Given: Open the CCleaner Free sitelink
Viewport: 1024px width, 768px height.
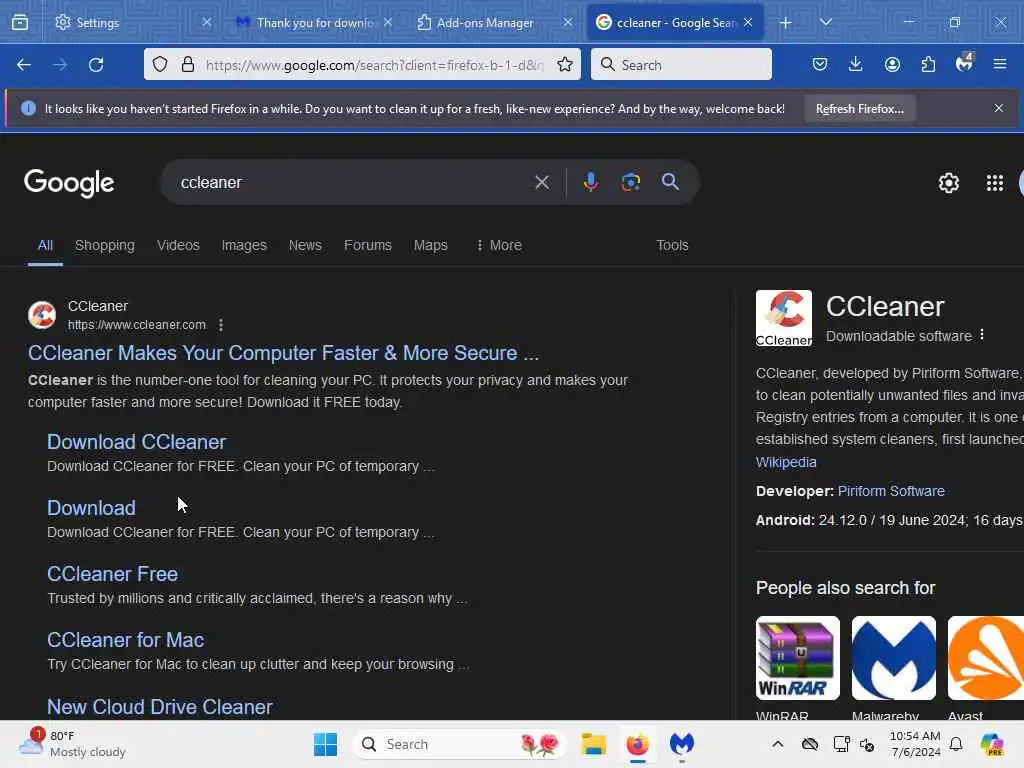Looking at the screenshot, I should [112, 574].
